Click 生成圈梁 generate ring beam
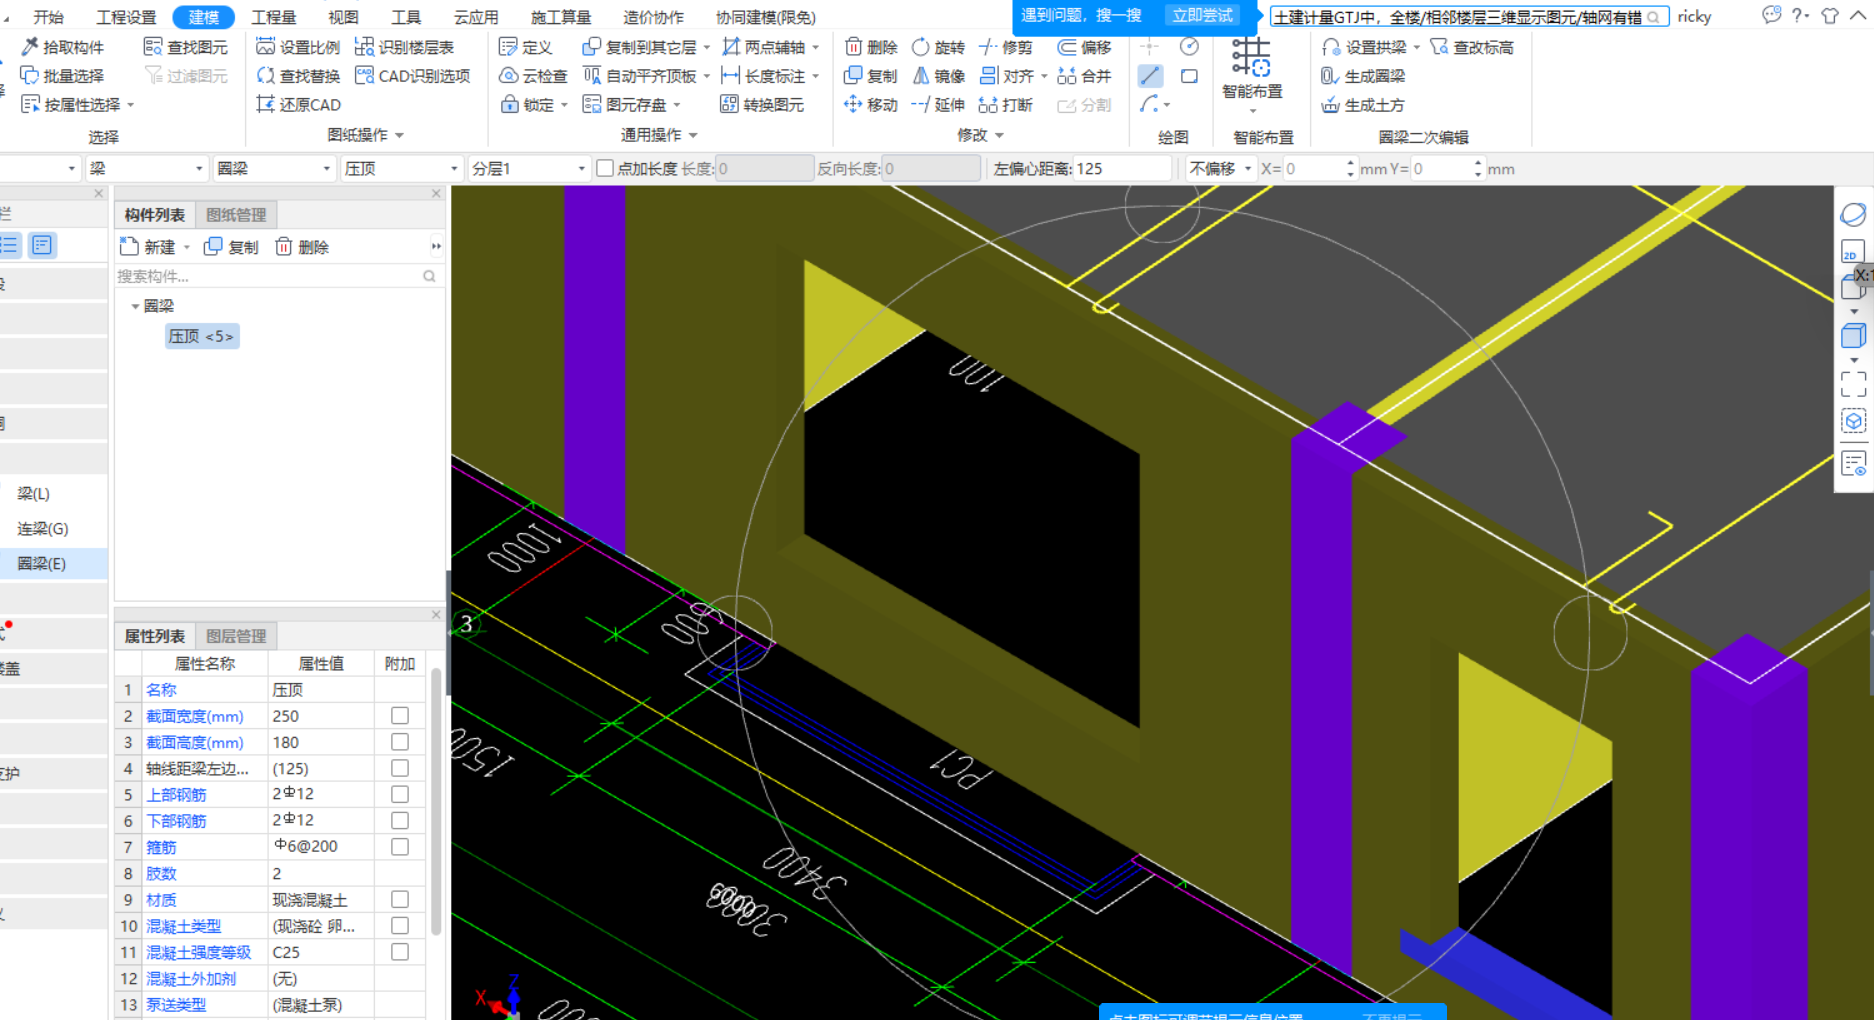The width and height of the screenshot is (1874, 1020). pos(1363,76)
